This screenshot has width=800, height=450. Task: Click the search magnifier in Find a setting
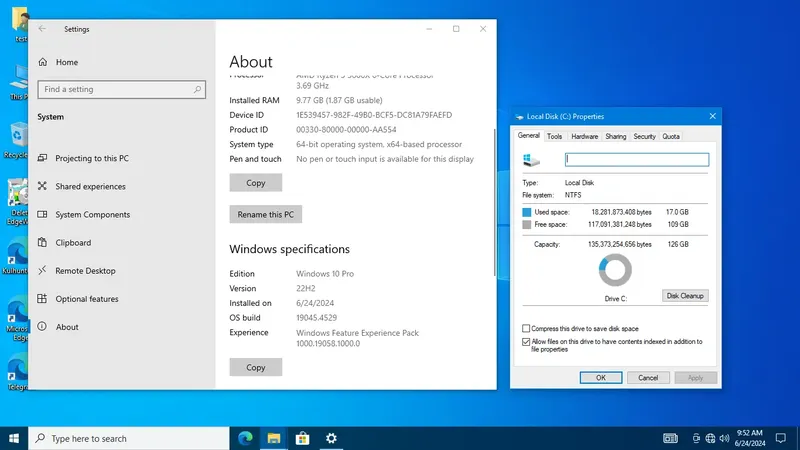[x=197, y=89]
